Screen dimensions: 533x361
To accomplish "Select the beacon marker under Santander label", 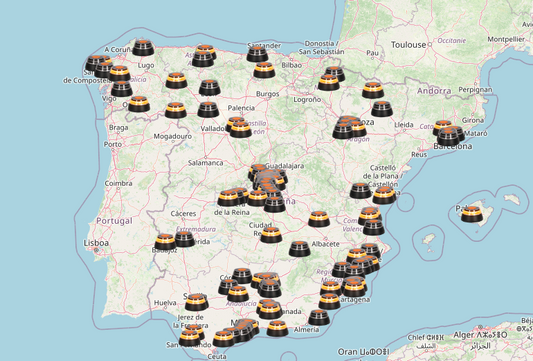I will (x=257, y=54).
